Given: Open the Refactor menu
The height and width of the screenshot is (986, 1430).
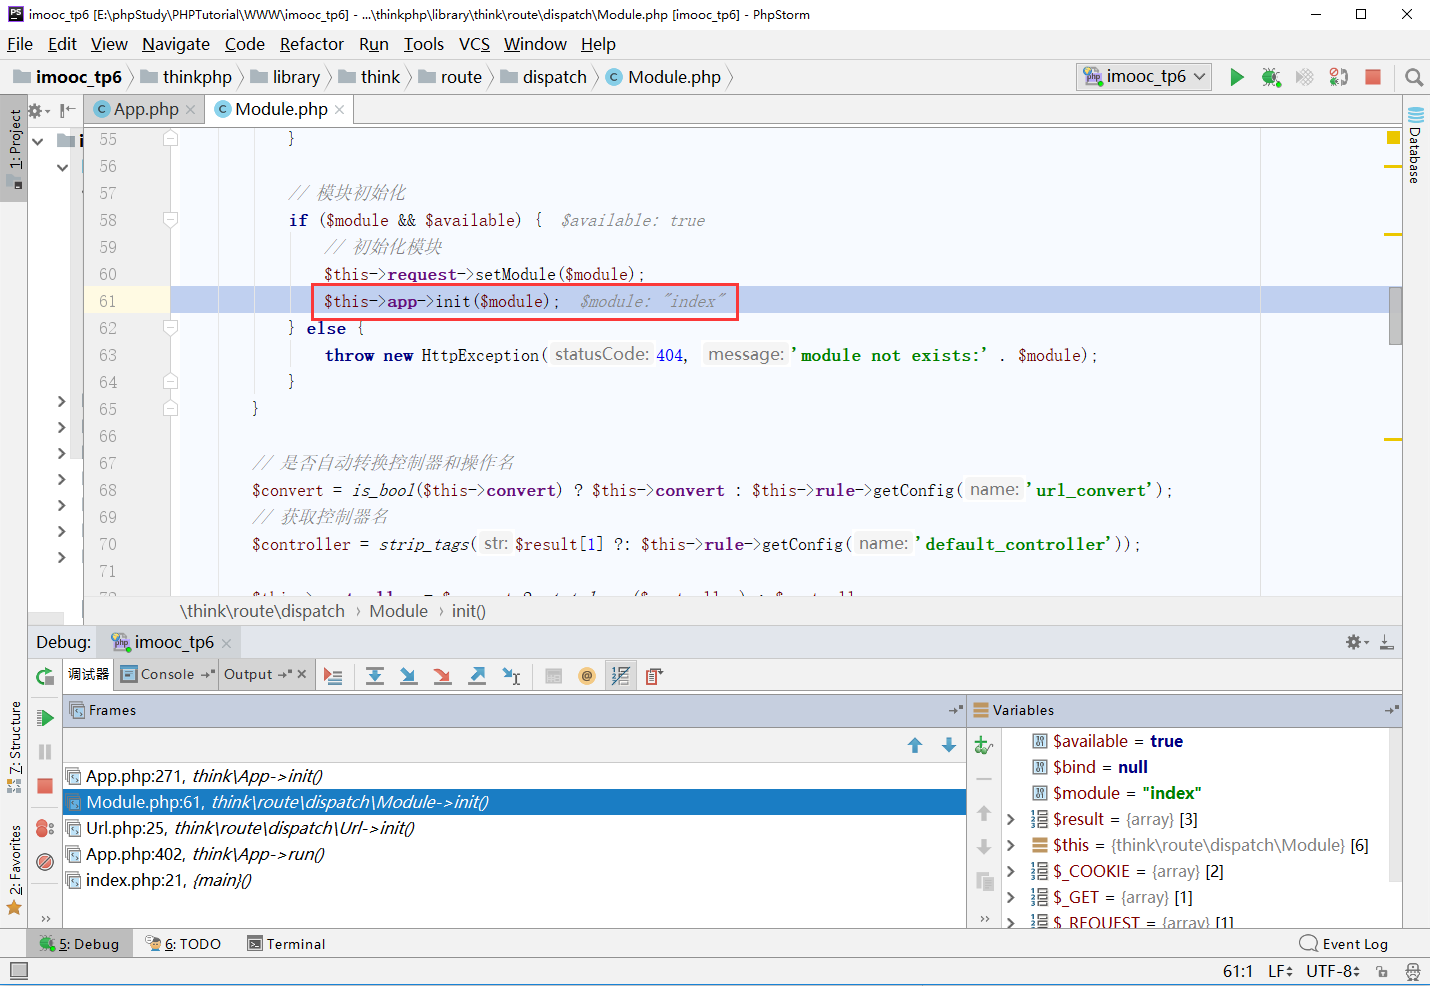Looking at the screenshot, I should tap(311, 44).
